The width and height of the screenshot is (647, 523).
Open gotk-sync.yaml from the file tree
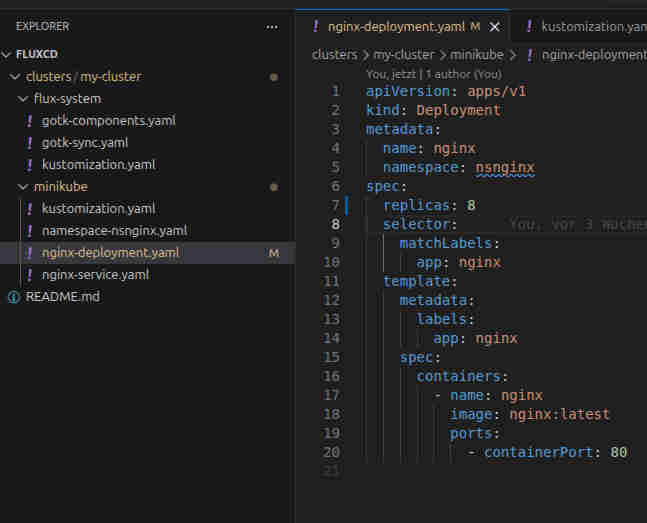coord(84,143)
